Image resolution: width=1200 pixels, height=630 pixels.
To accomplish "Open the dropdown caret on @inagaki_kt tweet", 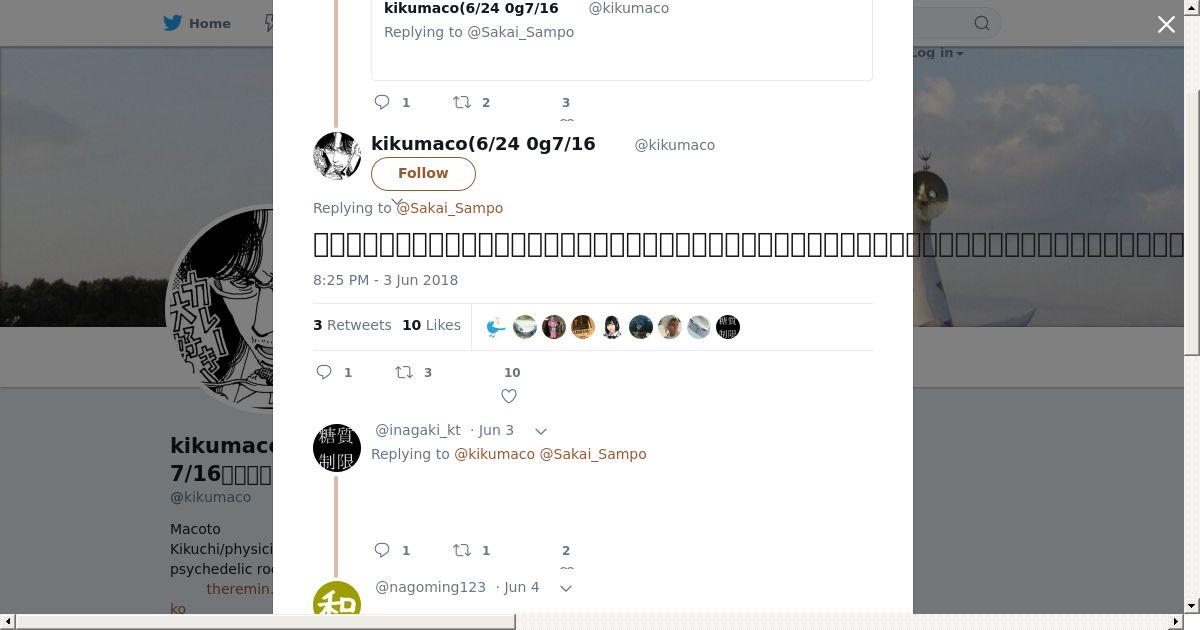I will coord(541,431).
